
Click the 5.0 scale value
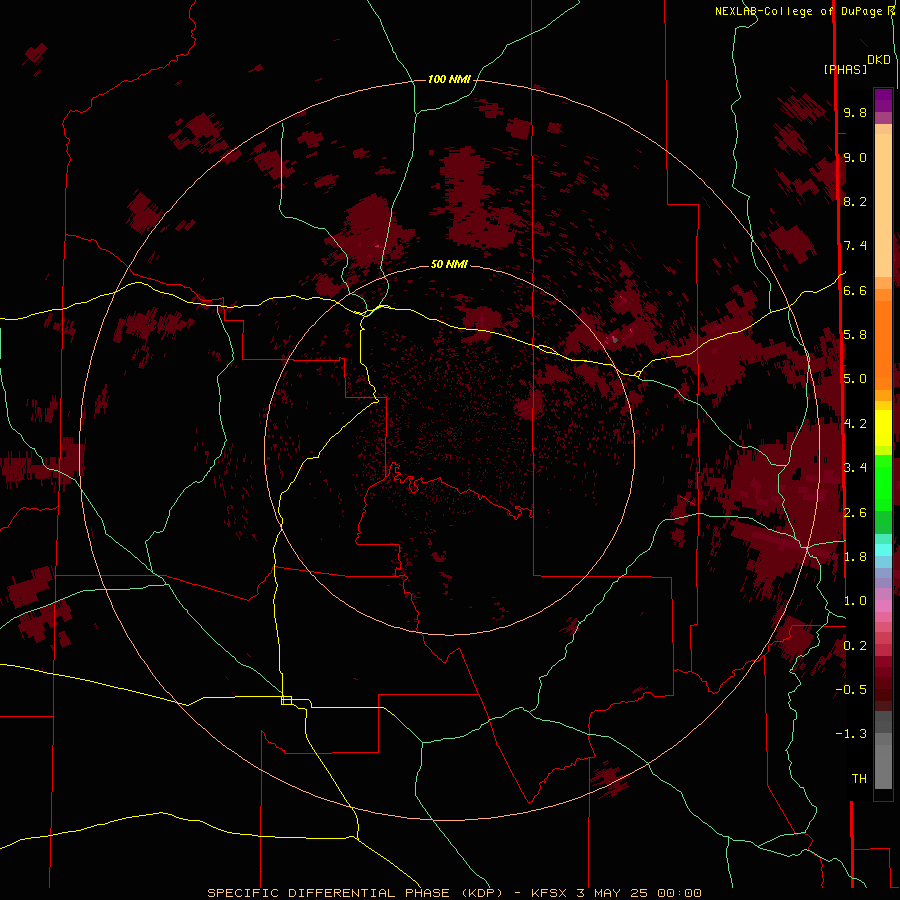point(855,379)
